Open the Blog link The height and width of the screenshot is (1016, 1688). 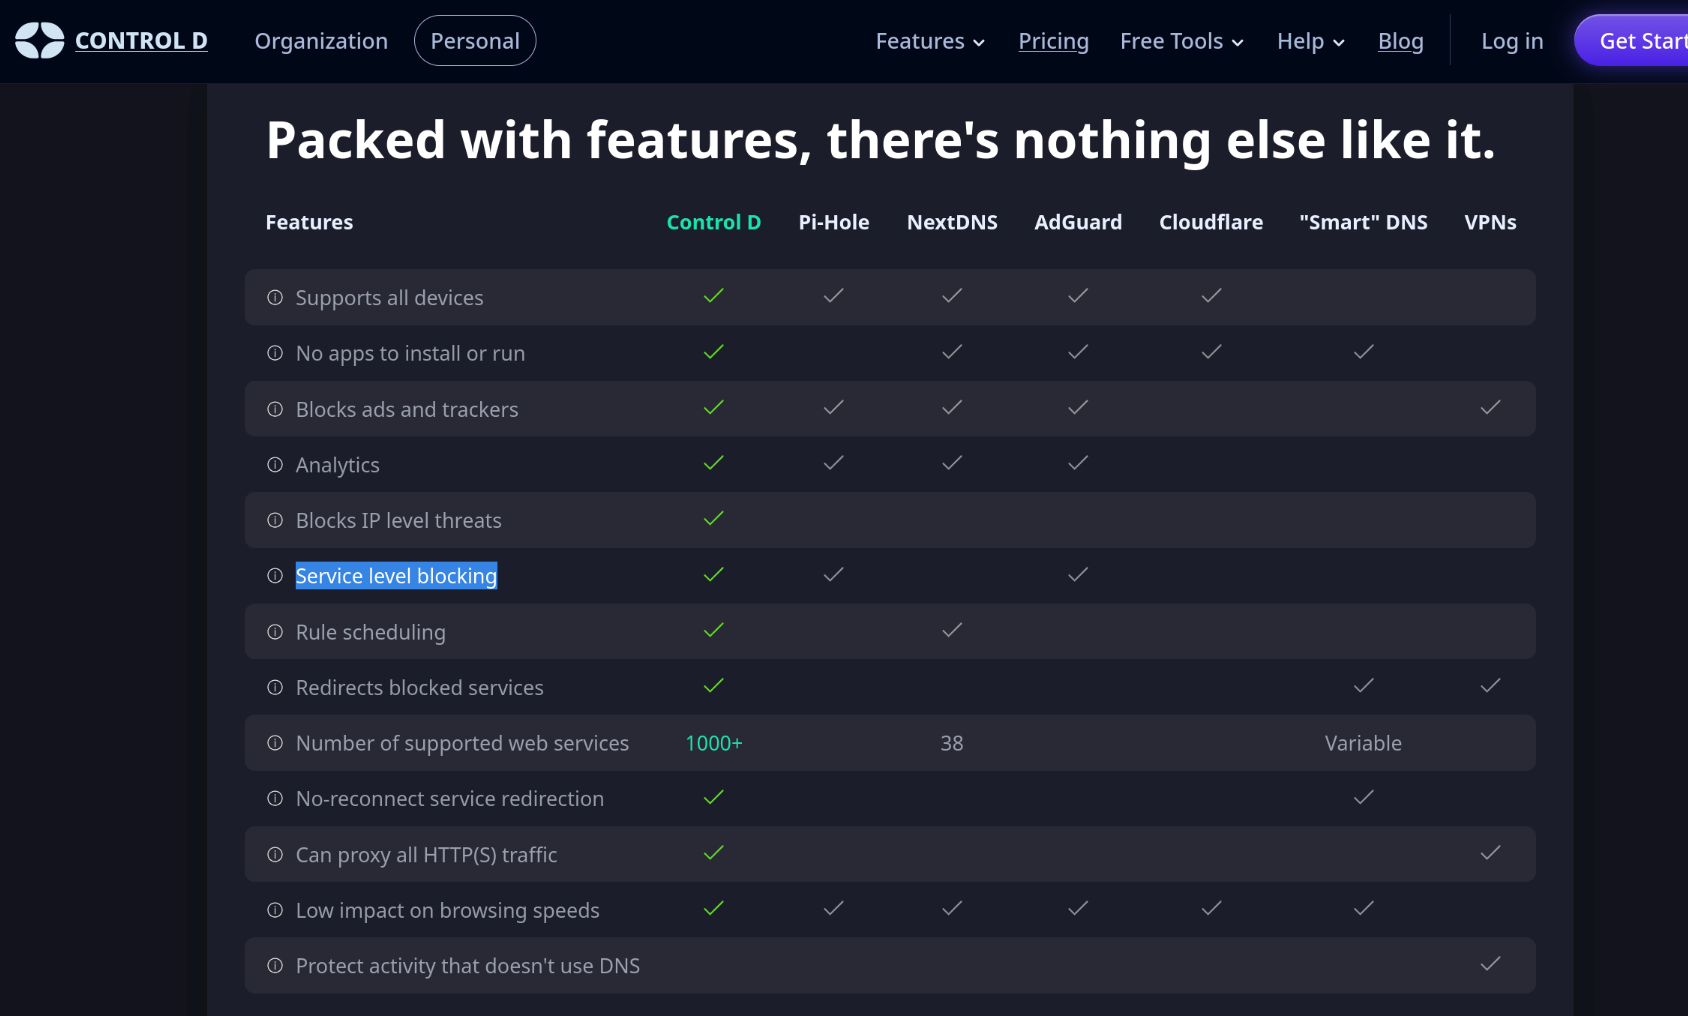click(x=1400, y=41)
